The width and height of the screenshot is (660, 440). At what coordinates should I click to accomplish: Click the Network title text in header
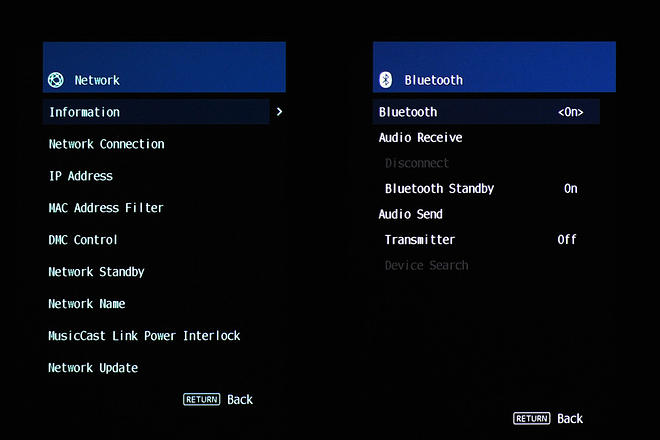pyautogui.click(x=97, y=80)
